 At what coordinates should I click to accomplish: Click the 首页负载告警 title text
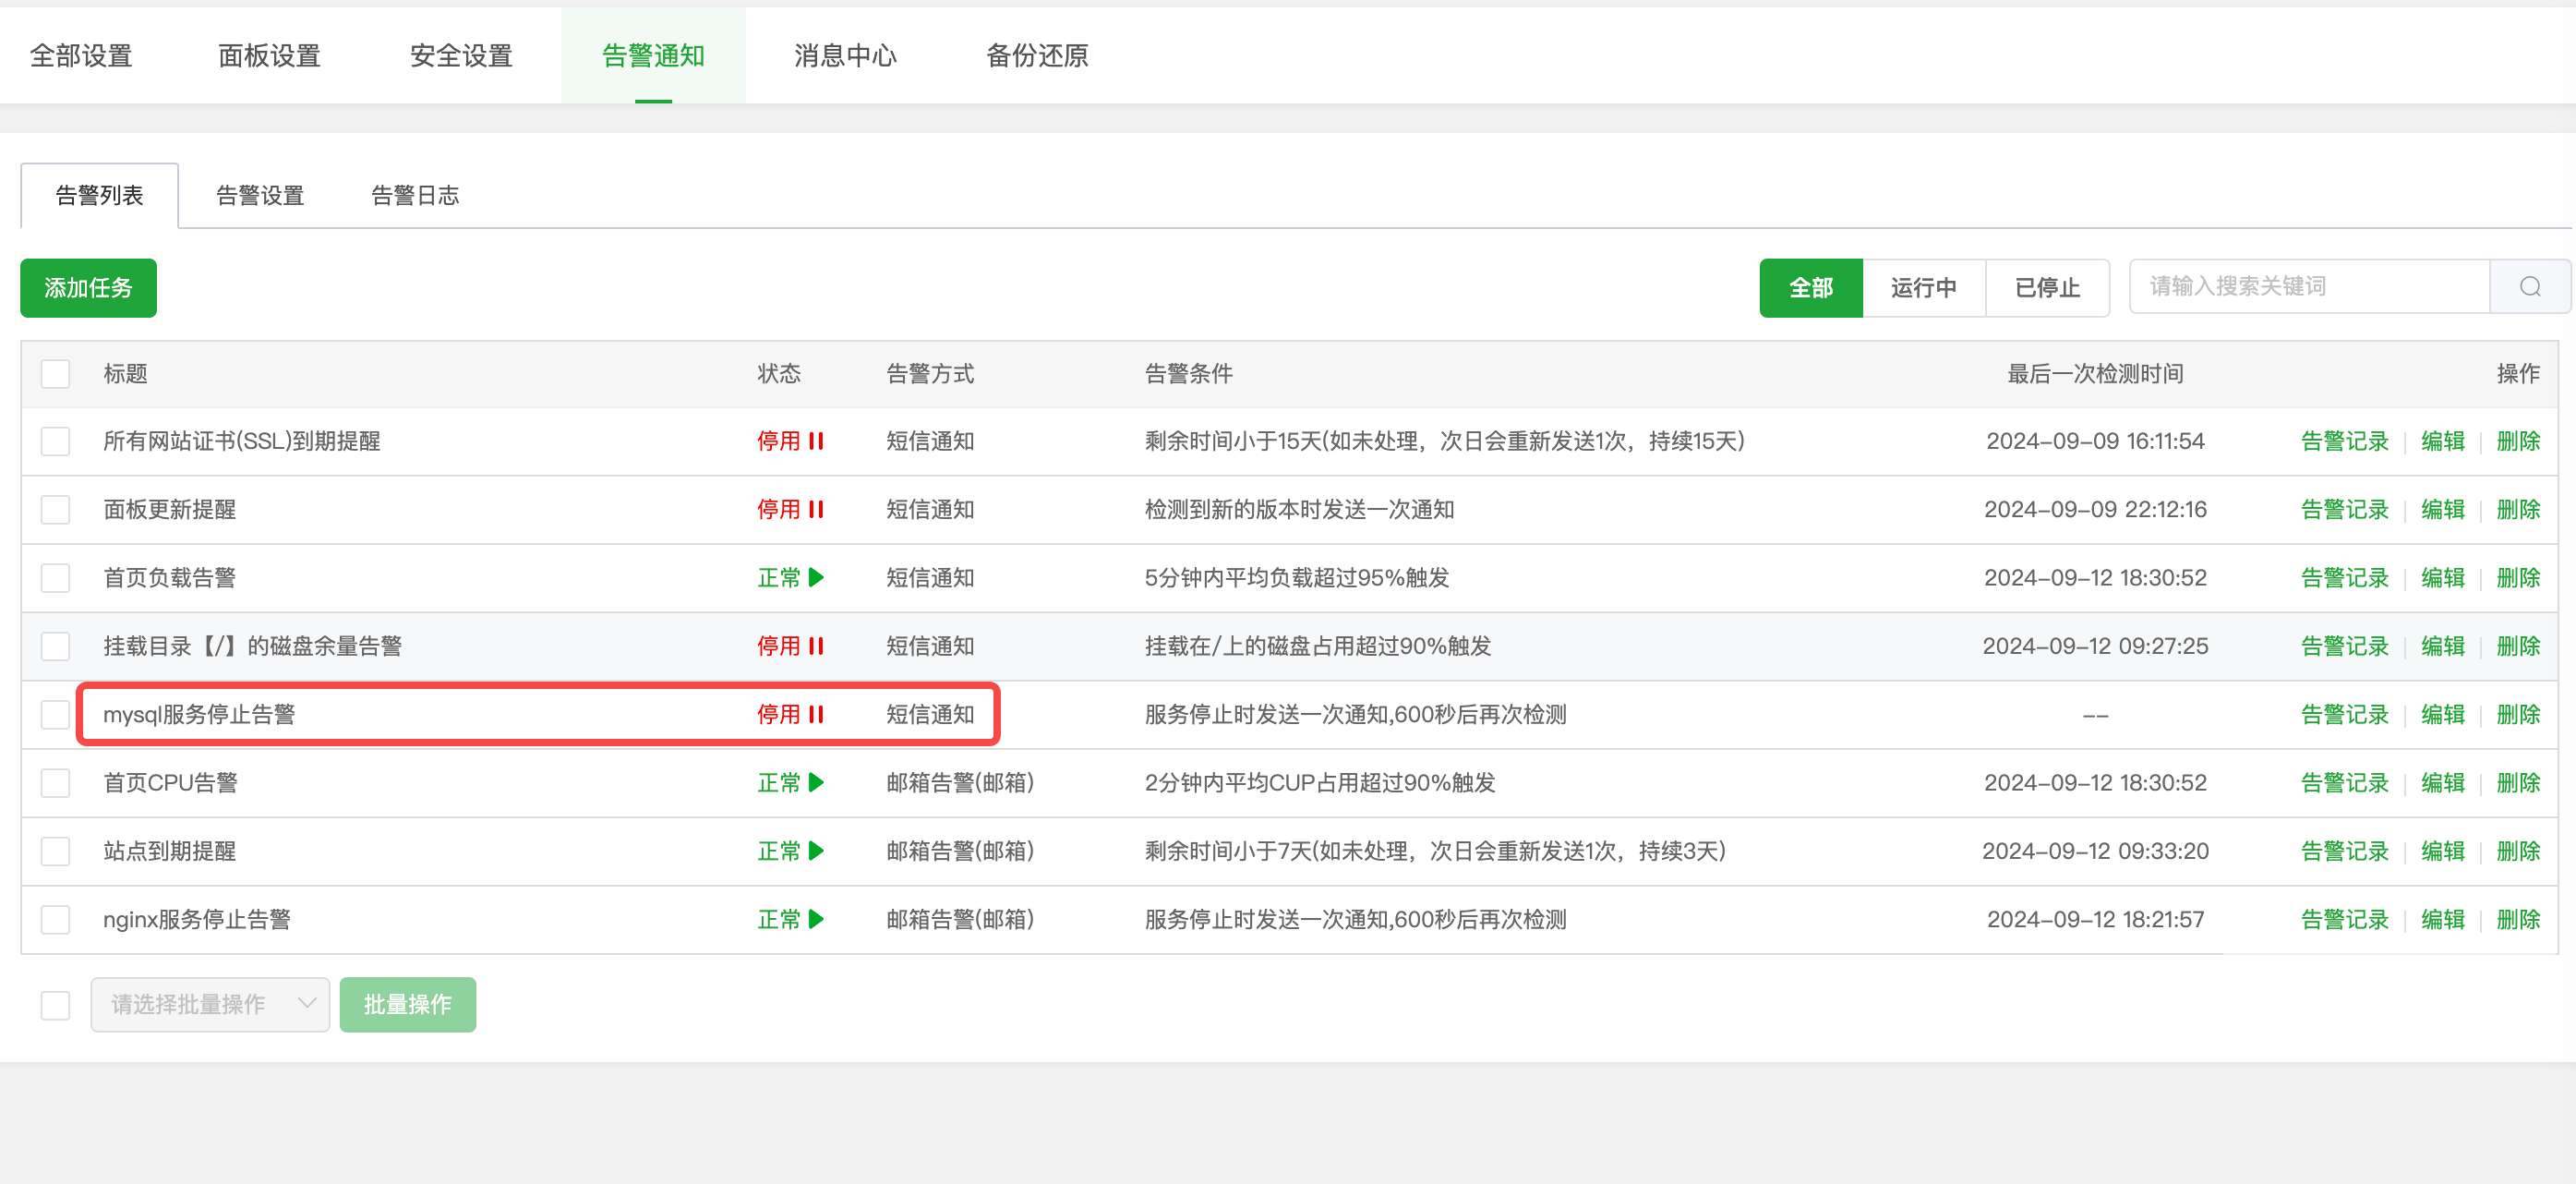point(169,577)
